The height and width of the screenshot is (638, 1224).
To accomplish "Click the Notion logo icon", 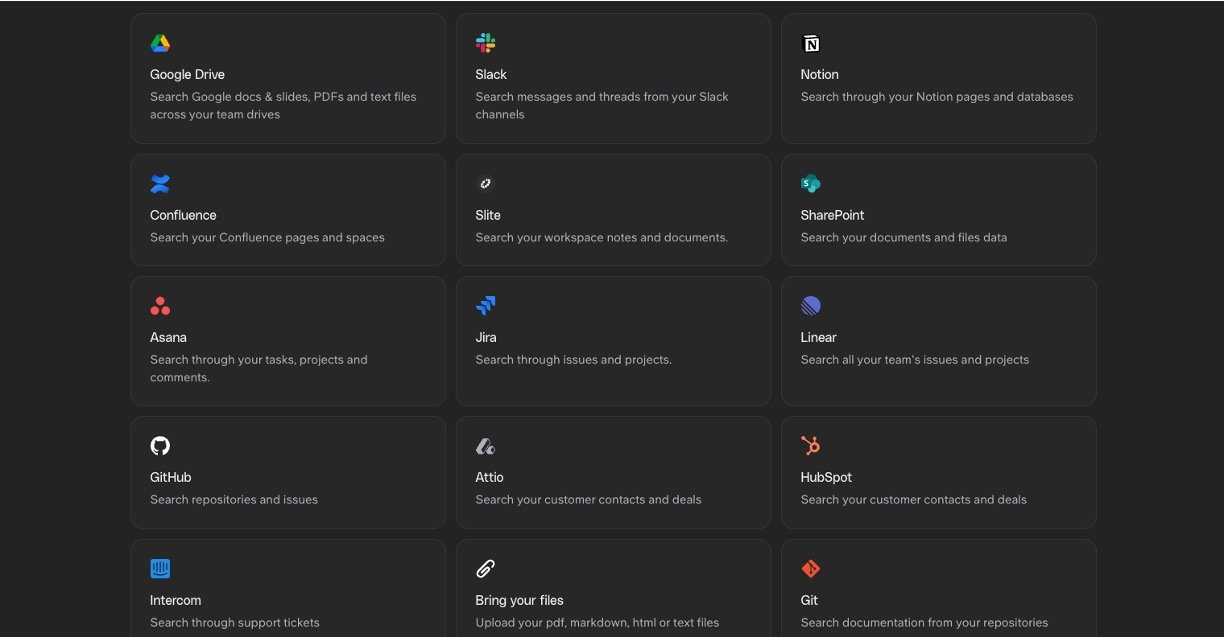I will point(810,43).
